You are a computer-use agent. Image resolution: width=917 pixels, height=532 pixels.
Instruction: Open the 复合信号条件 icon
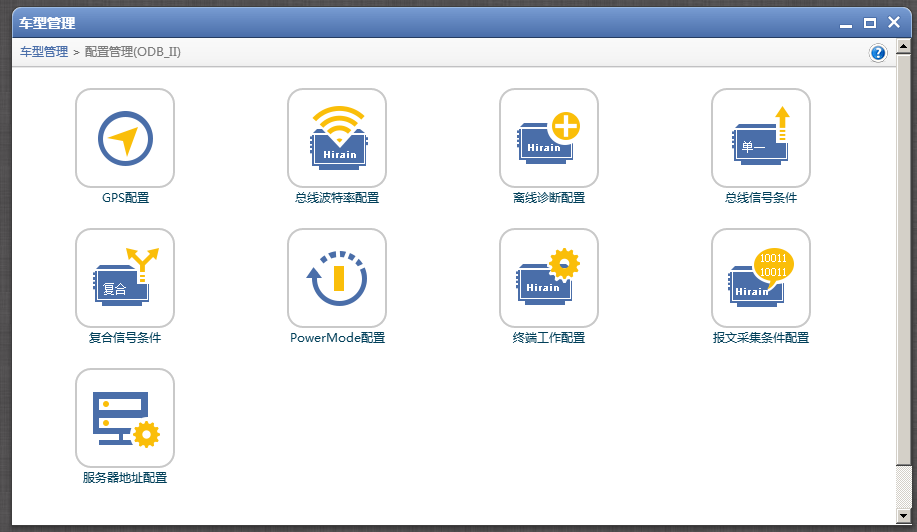click(125, 278)
